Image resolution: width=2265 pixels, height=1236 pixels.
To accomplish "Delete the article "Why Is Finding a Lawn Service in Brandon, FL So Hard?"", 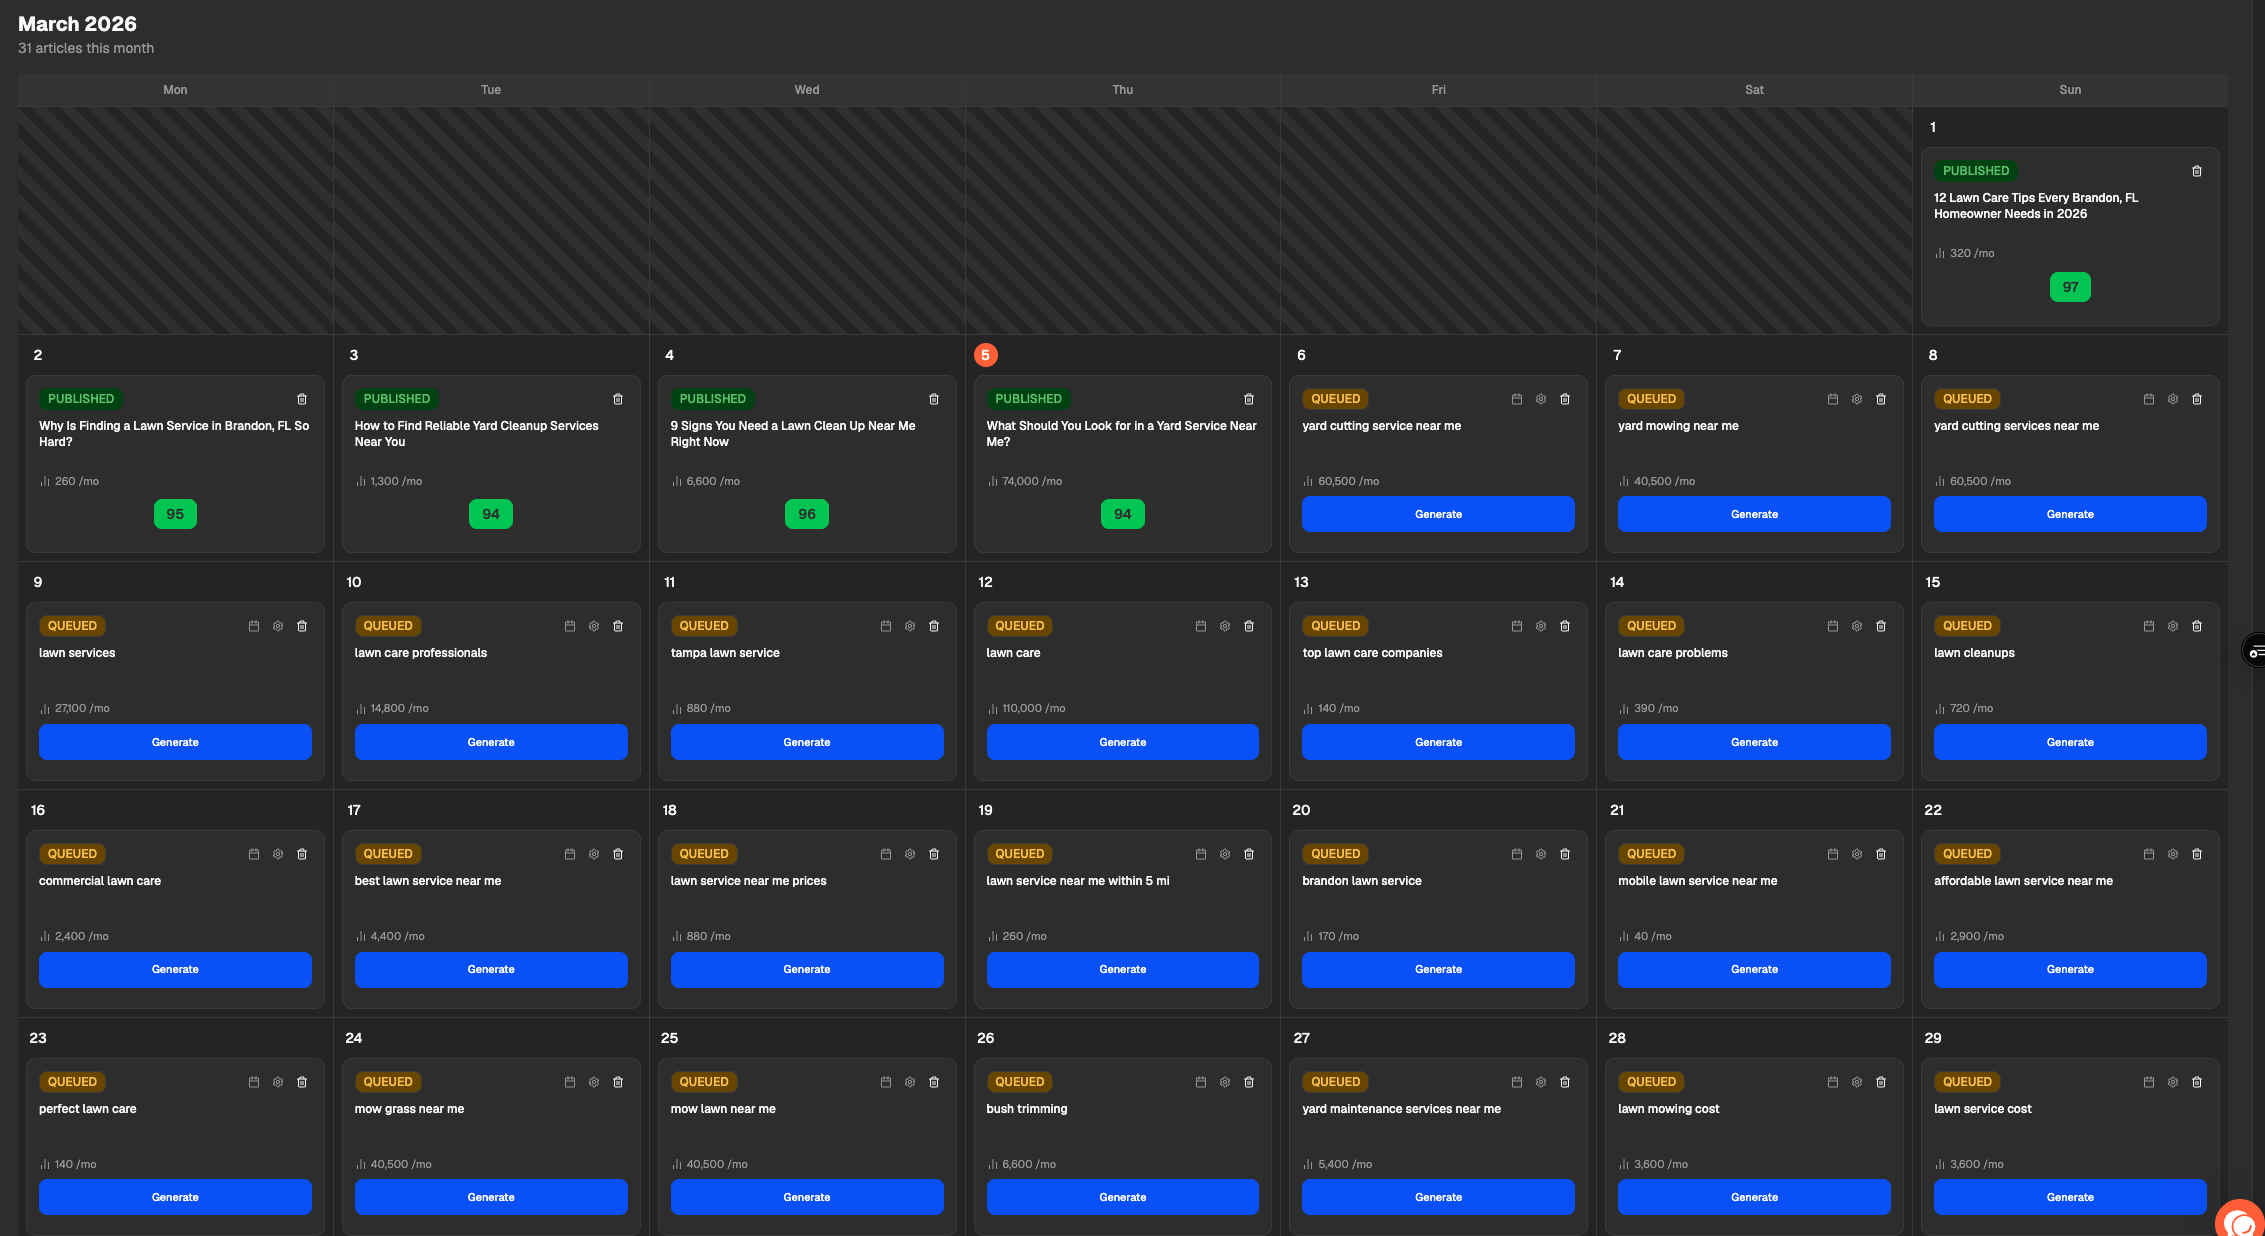I will (x=302, y=398).
